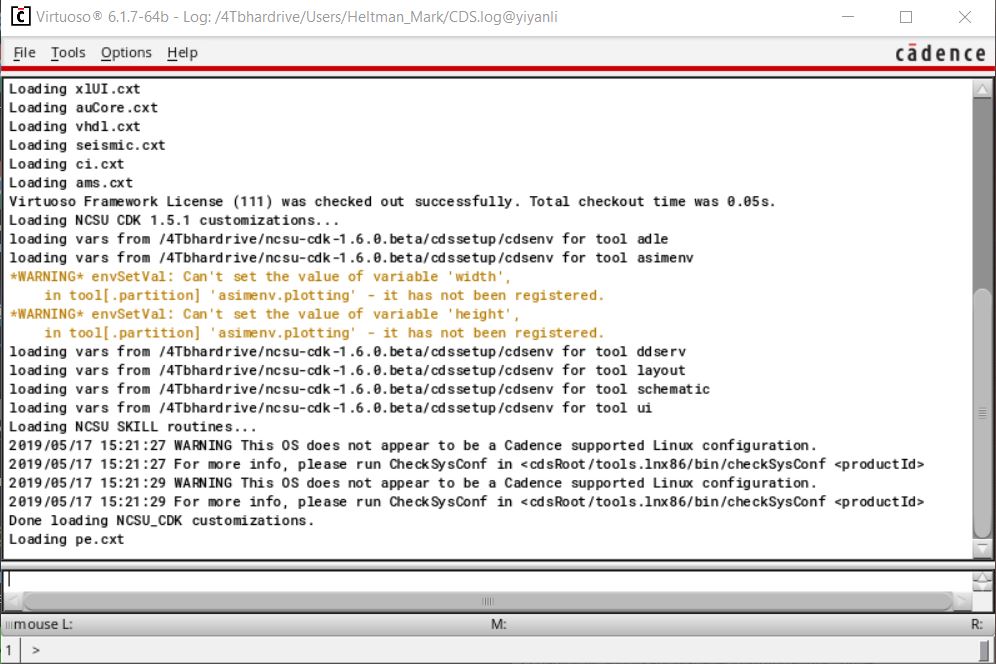Minimize the Virtuoso log window
996x664 pixels.
[x=847, y=17]
